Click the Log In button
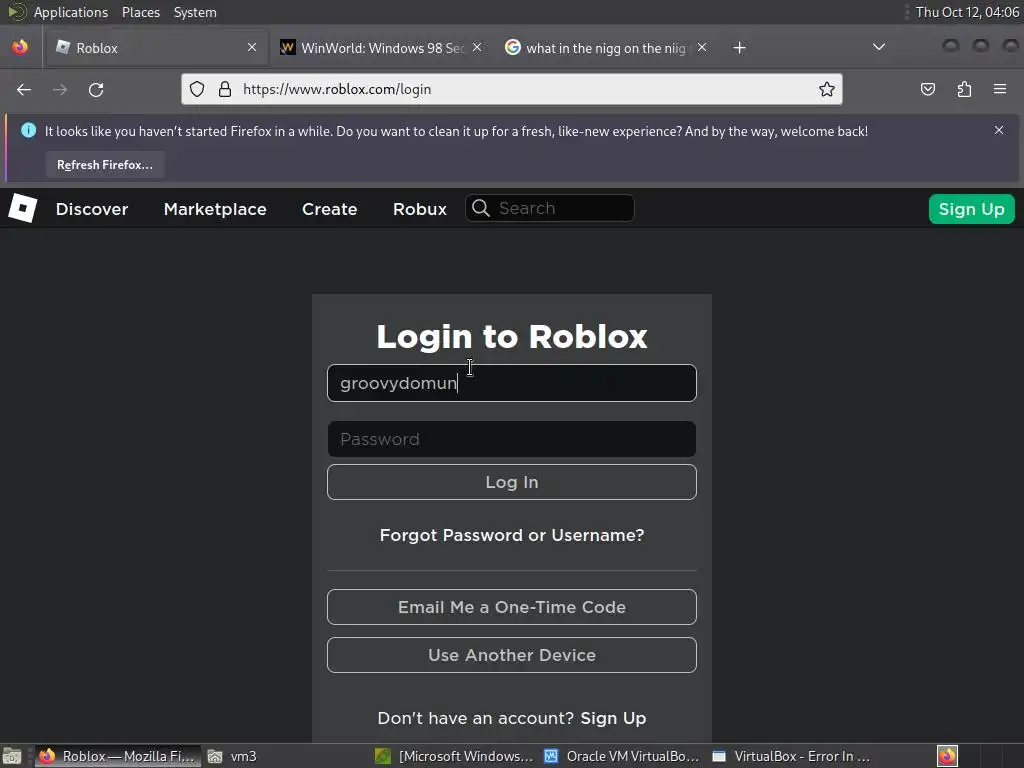1024x768 pixels. click(512, 482)
